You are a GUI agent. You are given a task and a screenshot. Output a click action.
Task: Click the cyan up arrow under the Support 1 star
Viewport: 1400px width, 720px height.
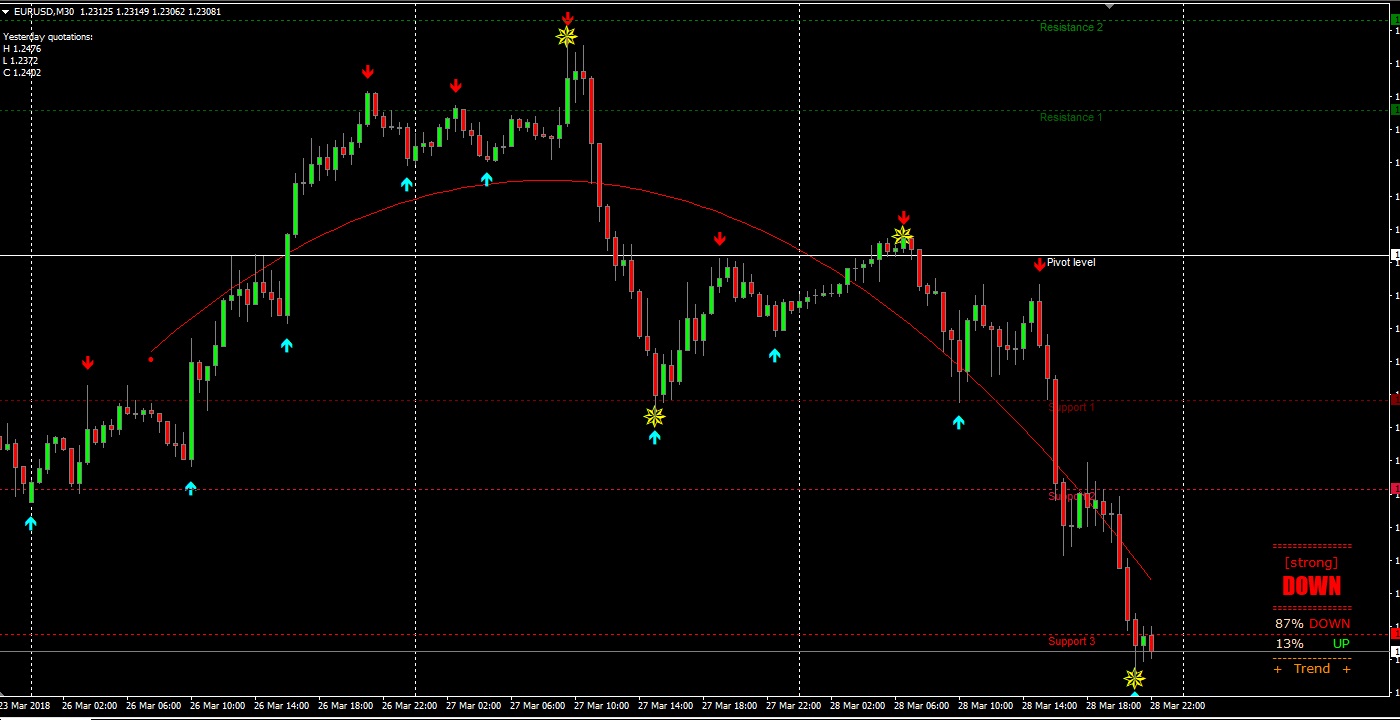click(655, 437)
